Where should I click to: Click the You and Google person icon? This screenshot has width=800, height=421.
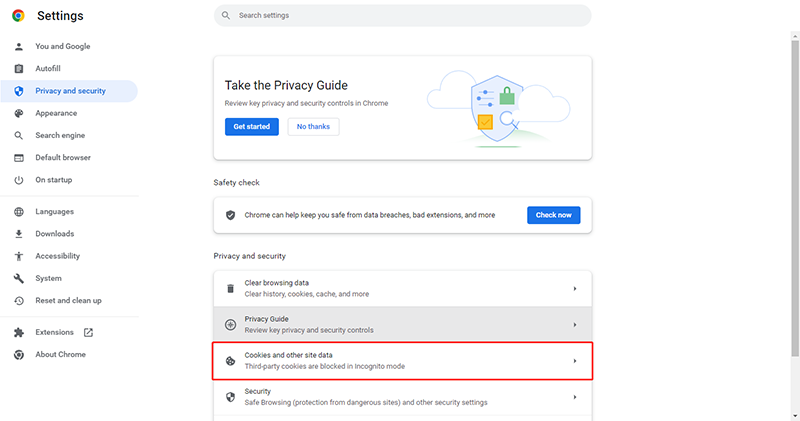(19, 46)
